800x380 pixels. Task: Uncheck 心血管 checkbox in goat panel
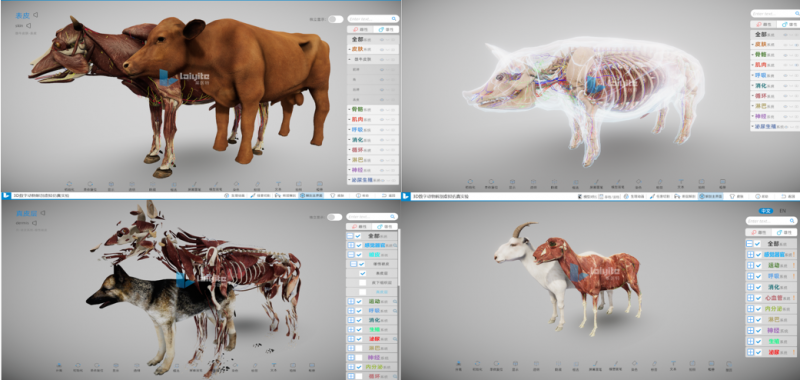pyautogui.click(x=758, y=298)
